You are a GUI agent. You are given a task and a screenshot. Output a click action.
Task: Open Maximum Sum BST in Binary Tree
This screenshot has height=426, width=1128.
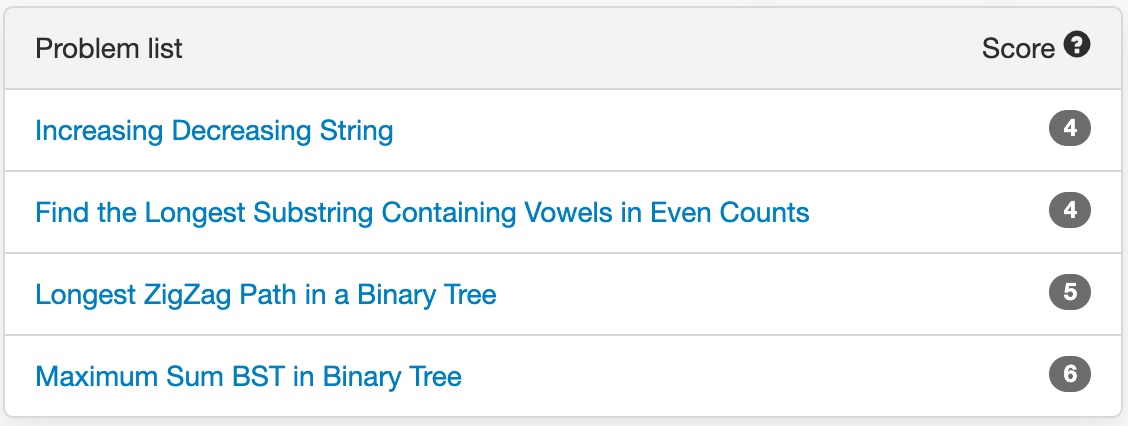click(x=248, y=376)
